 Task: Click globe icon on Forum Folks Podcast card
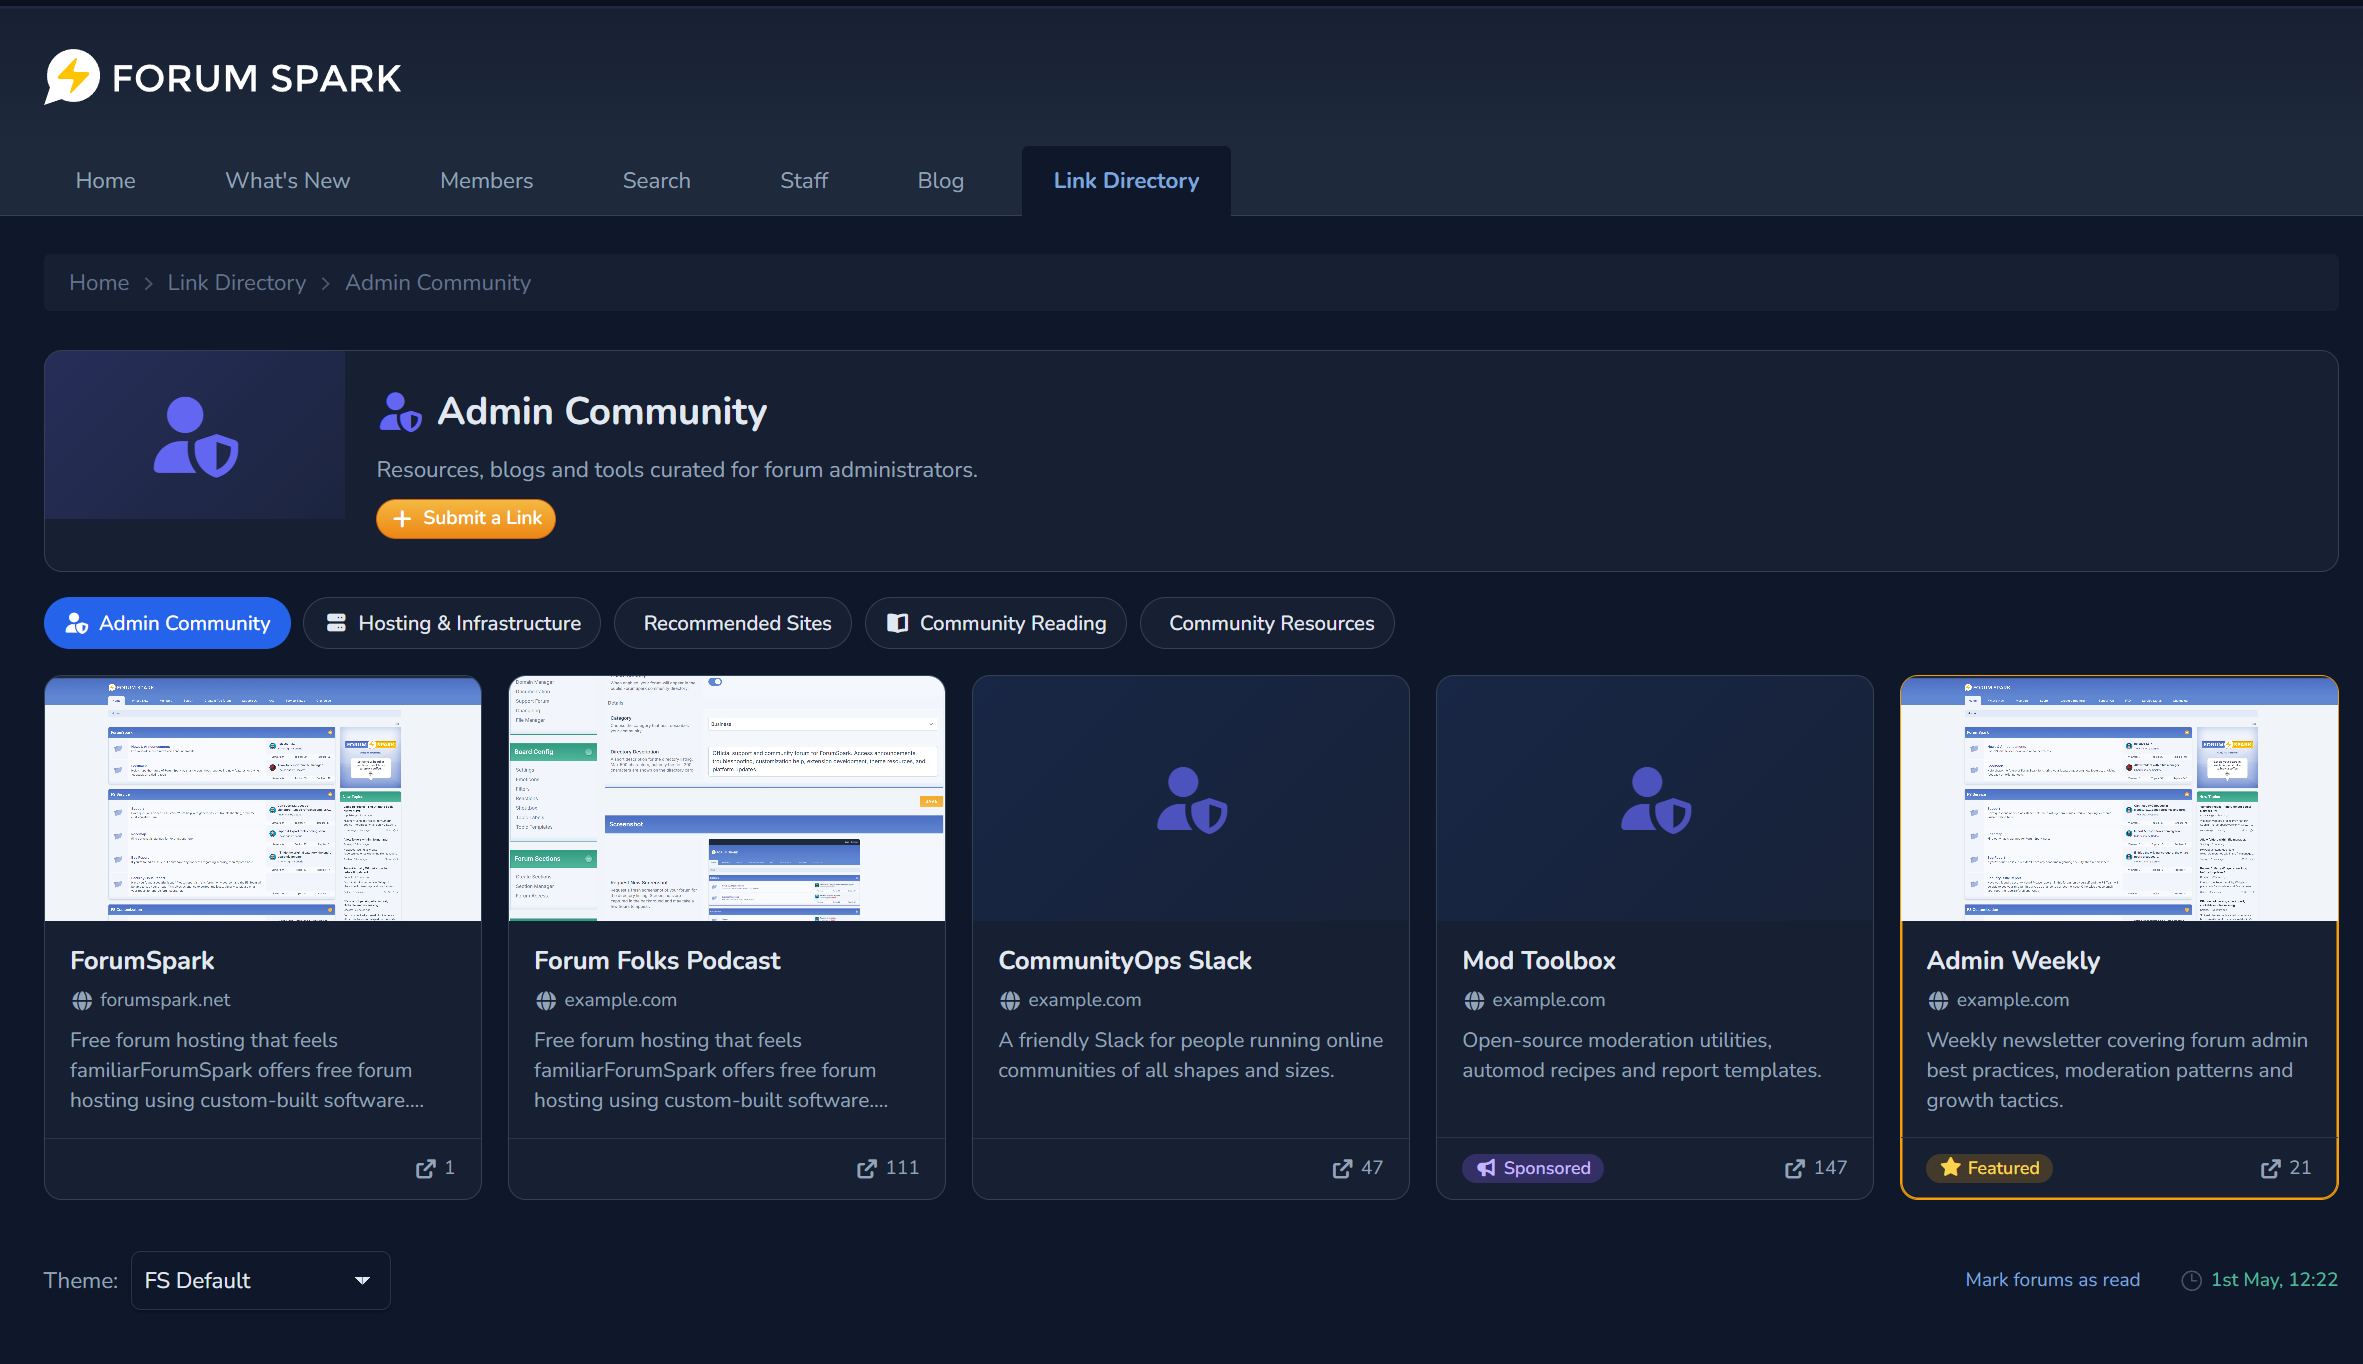(x=546, y=1000)
